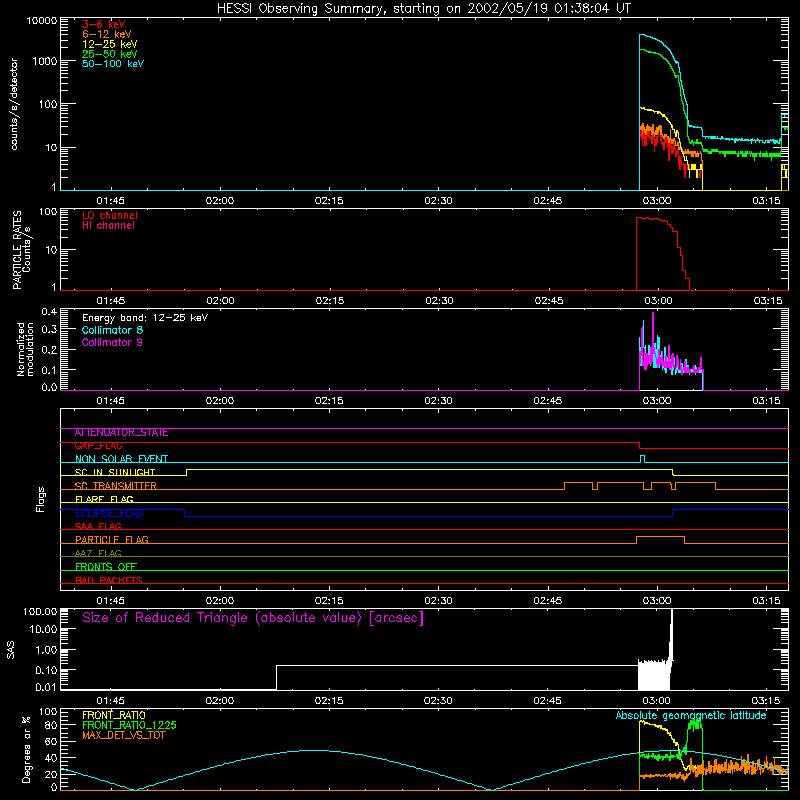Click the 'SAA_FLAG' flag label
Image resolution: width=800 pixels, height=800 pixels.
[98, 527]
